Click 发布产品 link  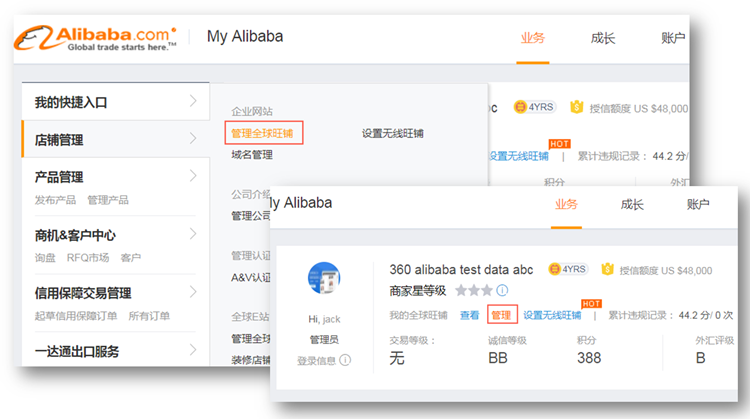(55, 200)
